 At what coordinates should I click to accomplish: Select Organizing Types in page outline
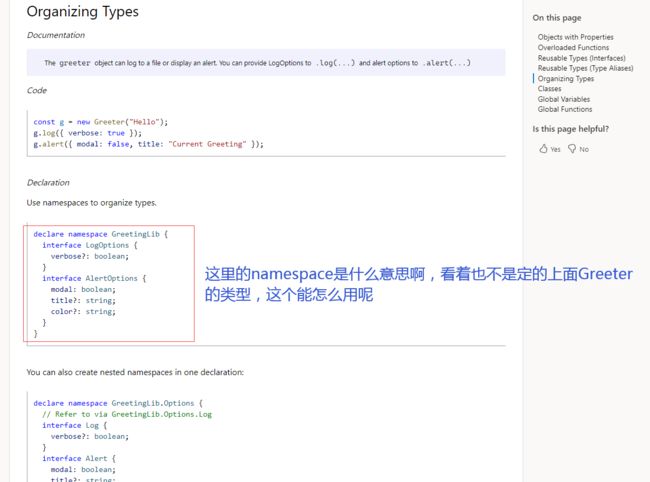coord(566,78)
